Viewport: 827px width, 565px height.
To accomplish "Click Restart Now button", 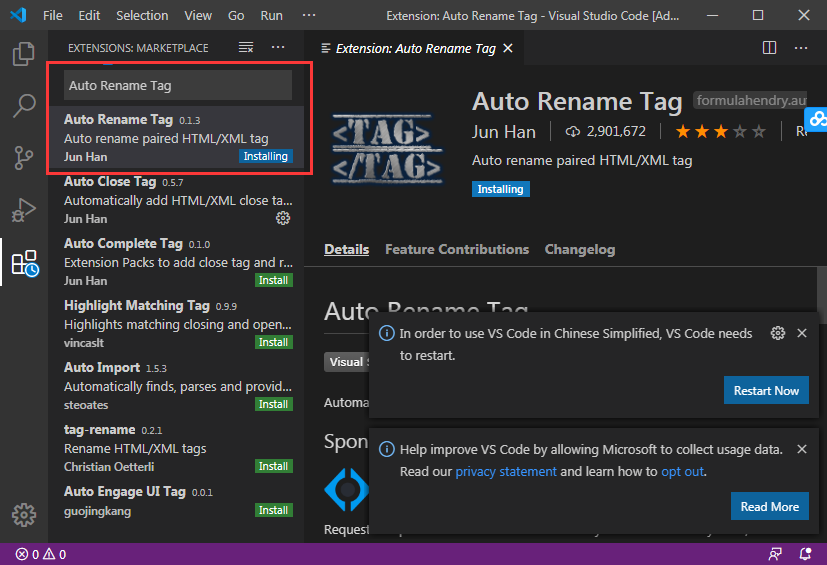I will tap(766, 390).
